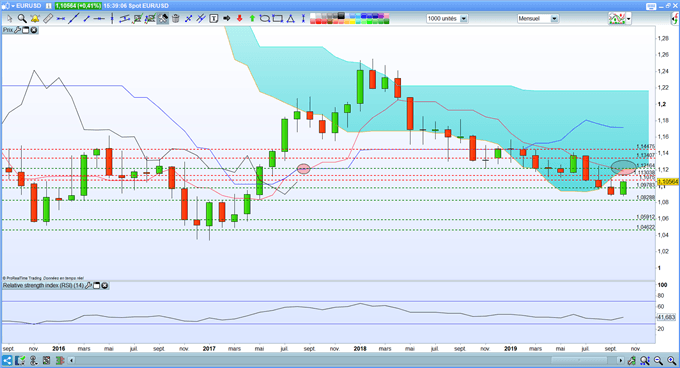Select the horizontal line tool

pyautogui.click(x=99, y=19)
